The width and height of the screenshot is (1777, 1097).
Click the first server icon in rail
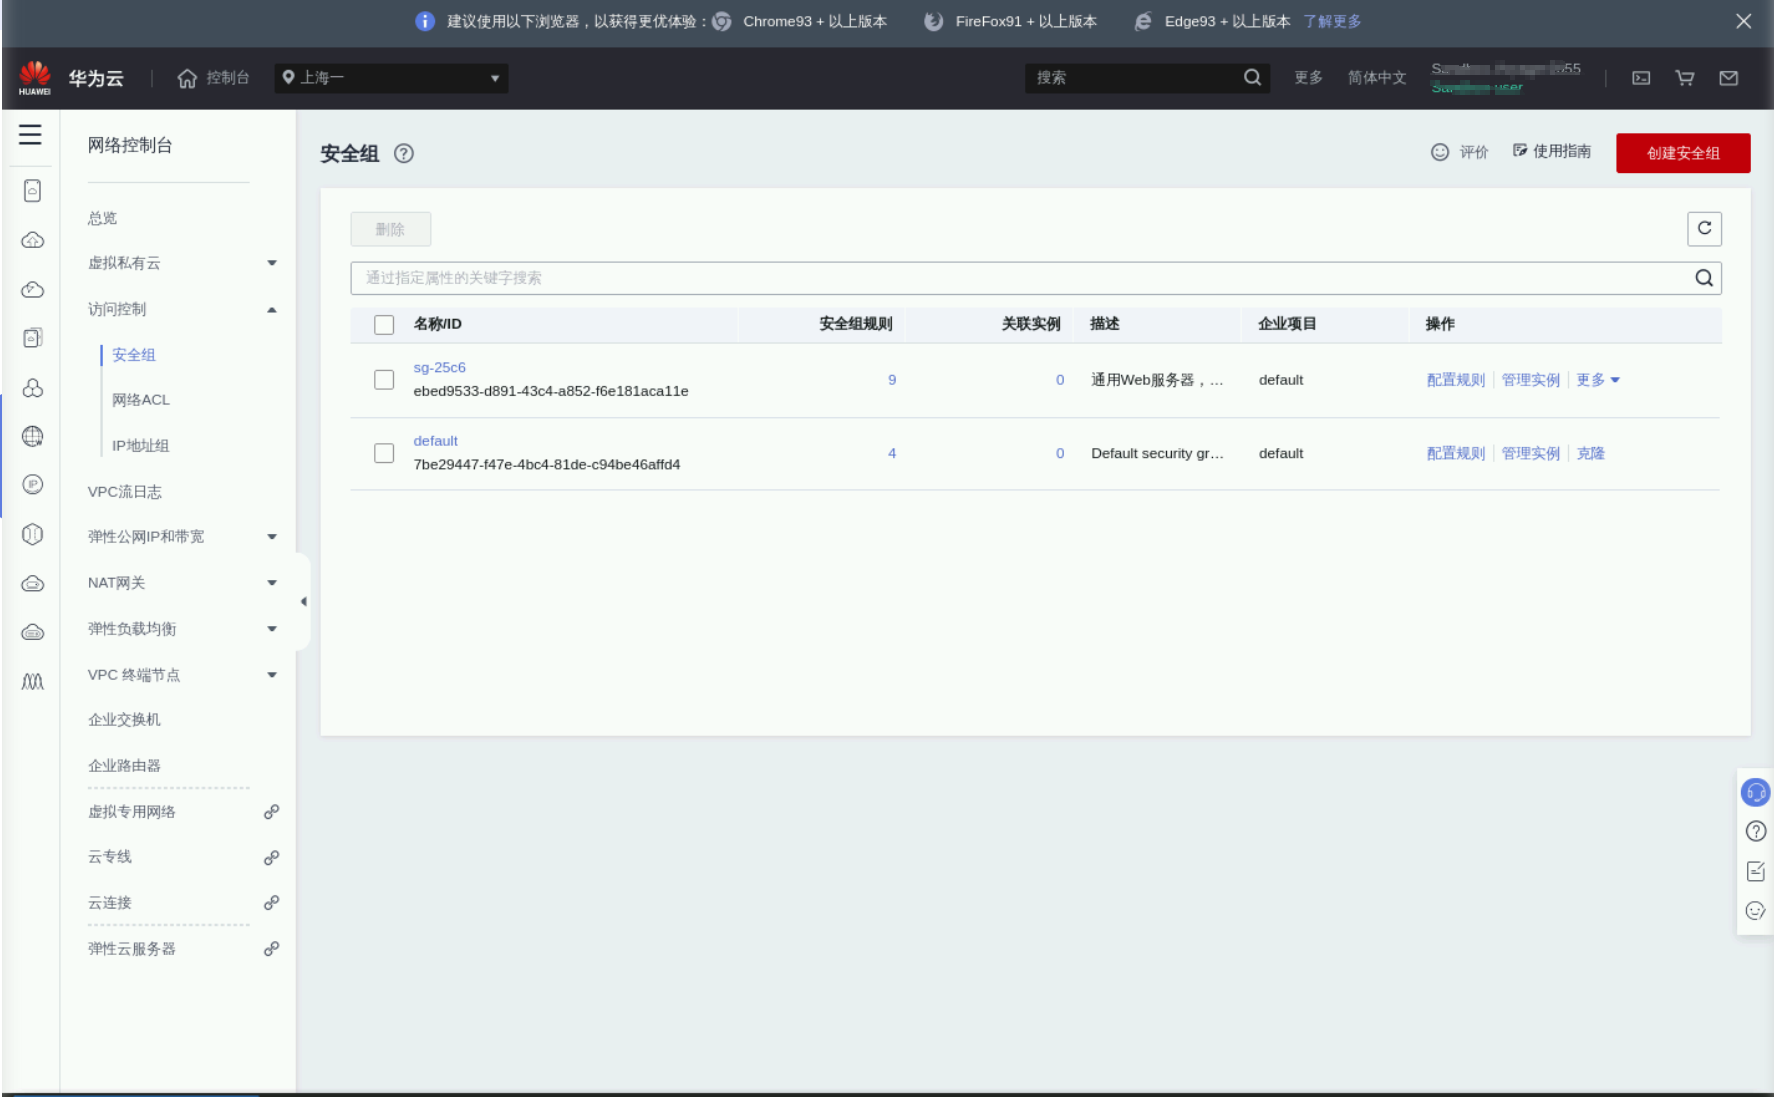coord(33,191)
